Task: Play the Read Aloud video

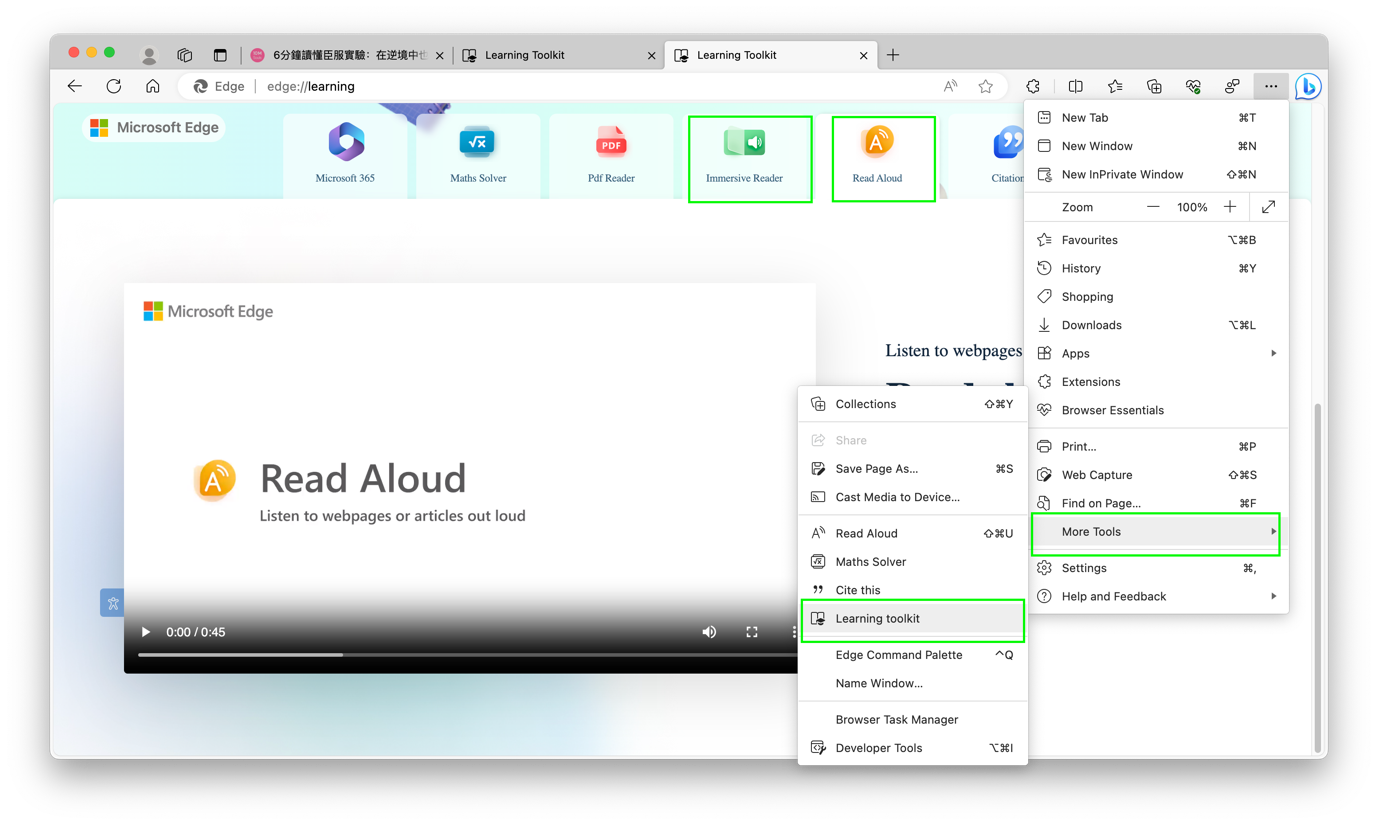Action: [146, 632]
